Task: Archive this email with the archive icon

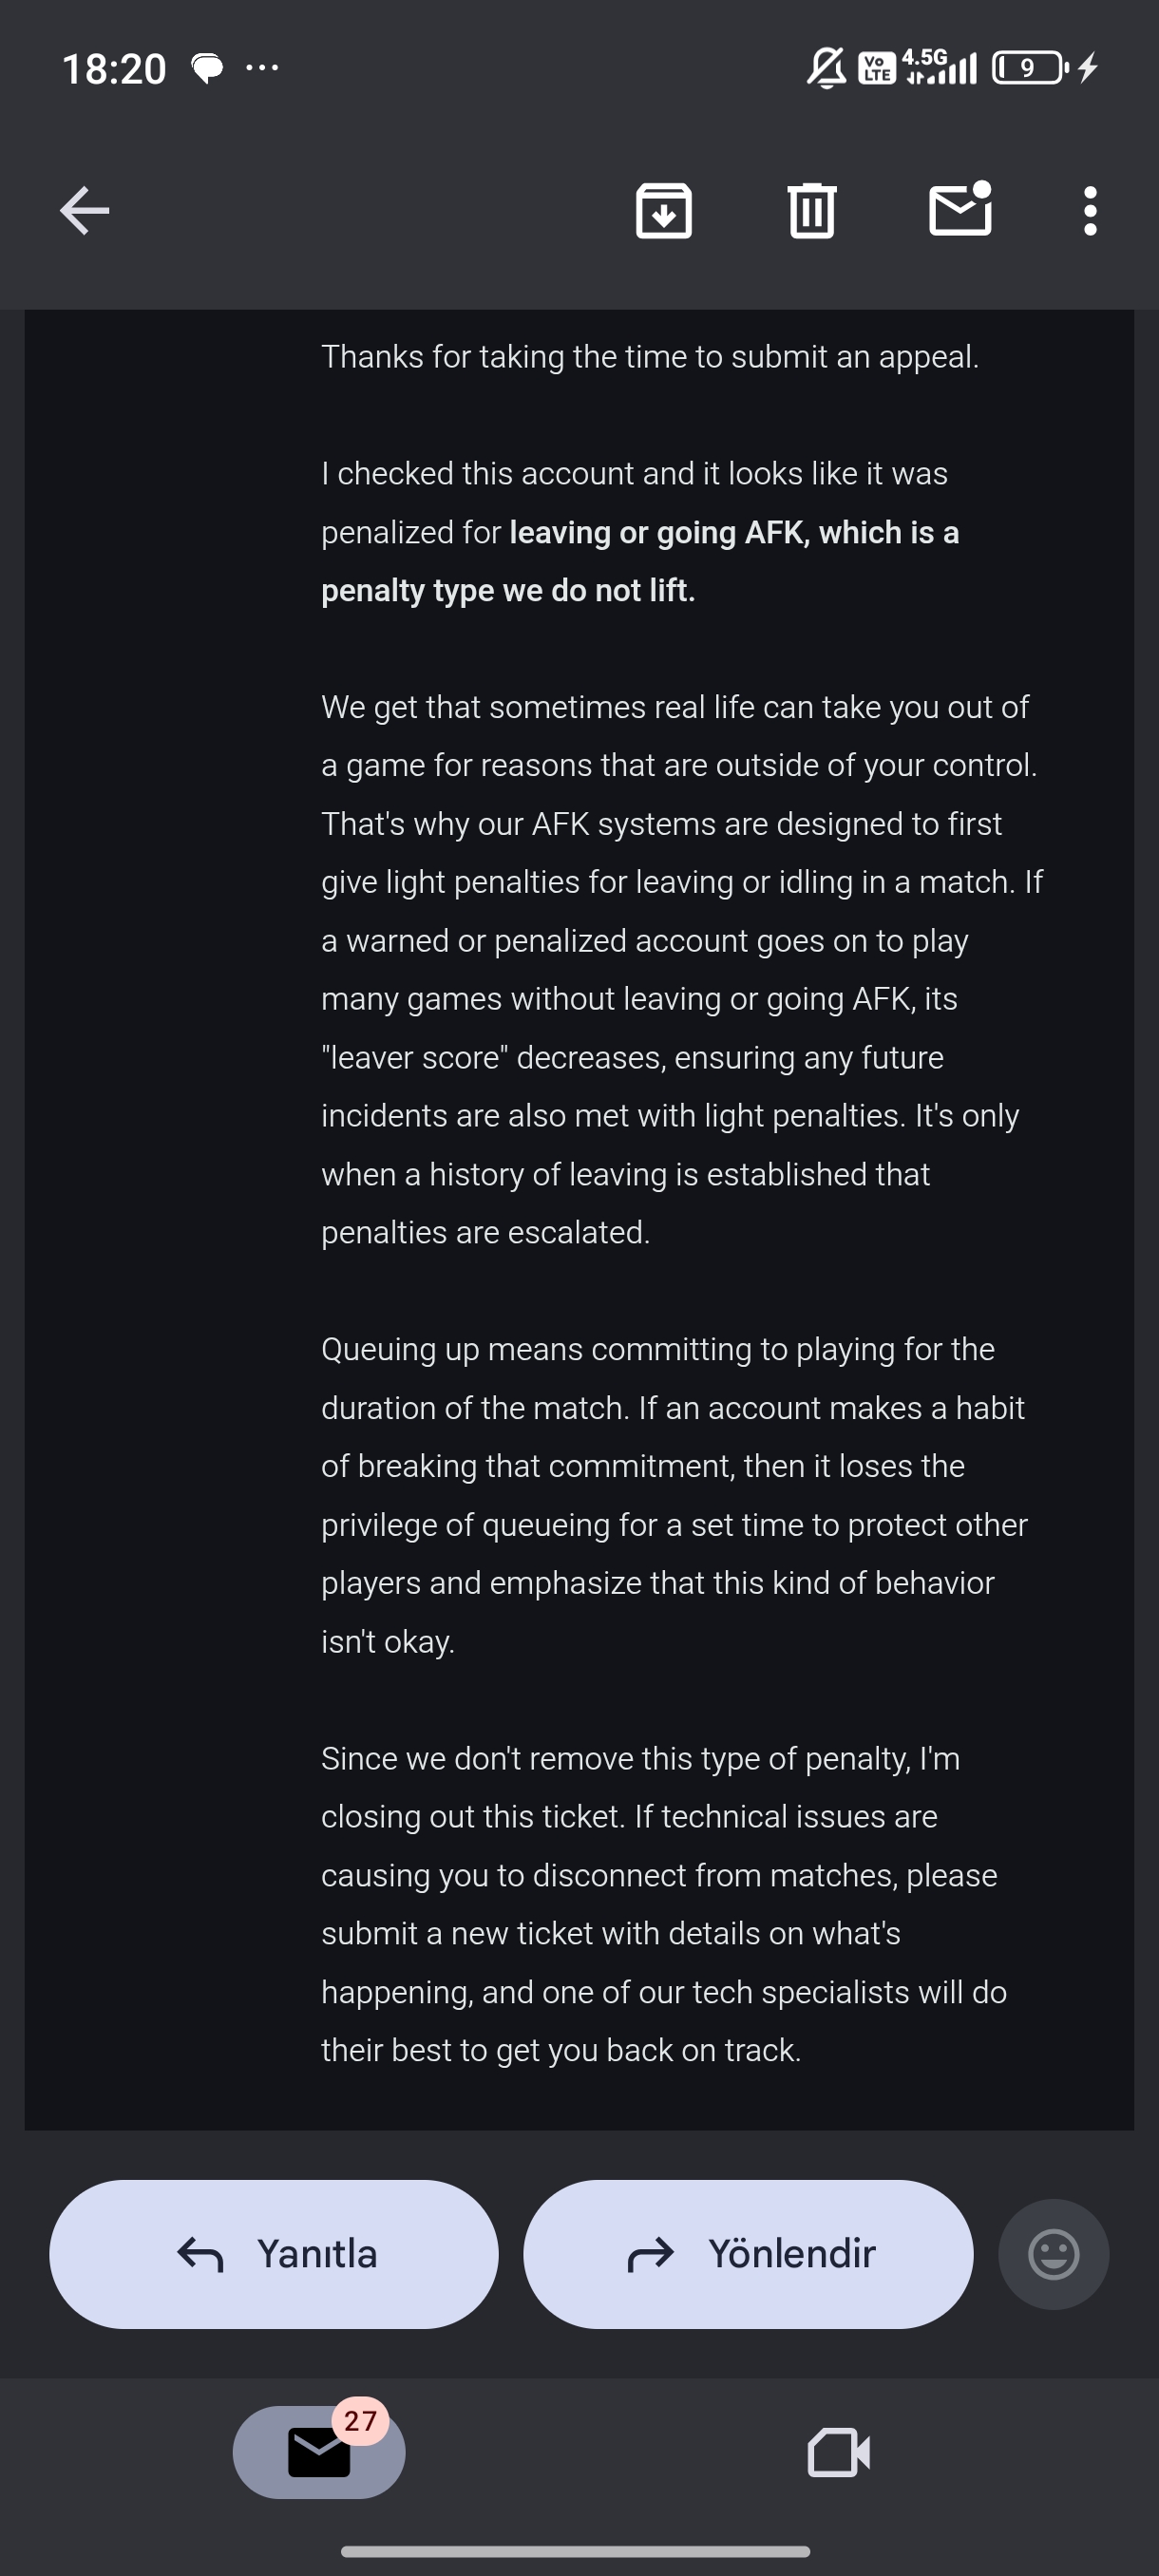Action: click(x=664, y=211)
